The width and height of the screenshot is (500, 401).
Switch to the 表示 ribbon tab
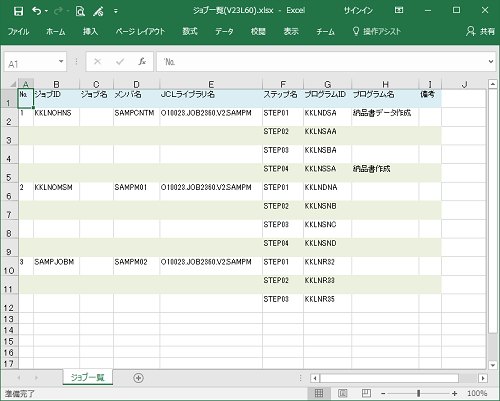[x=291, y=32]
